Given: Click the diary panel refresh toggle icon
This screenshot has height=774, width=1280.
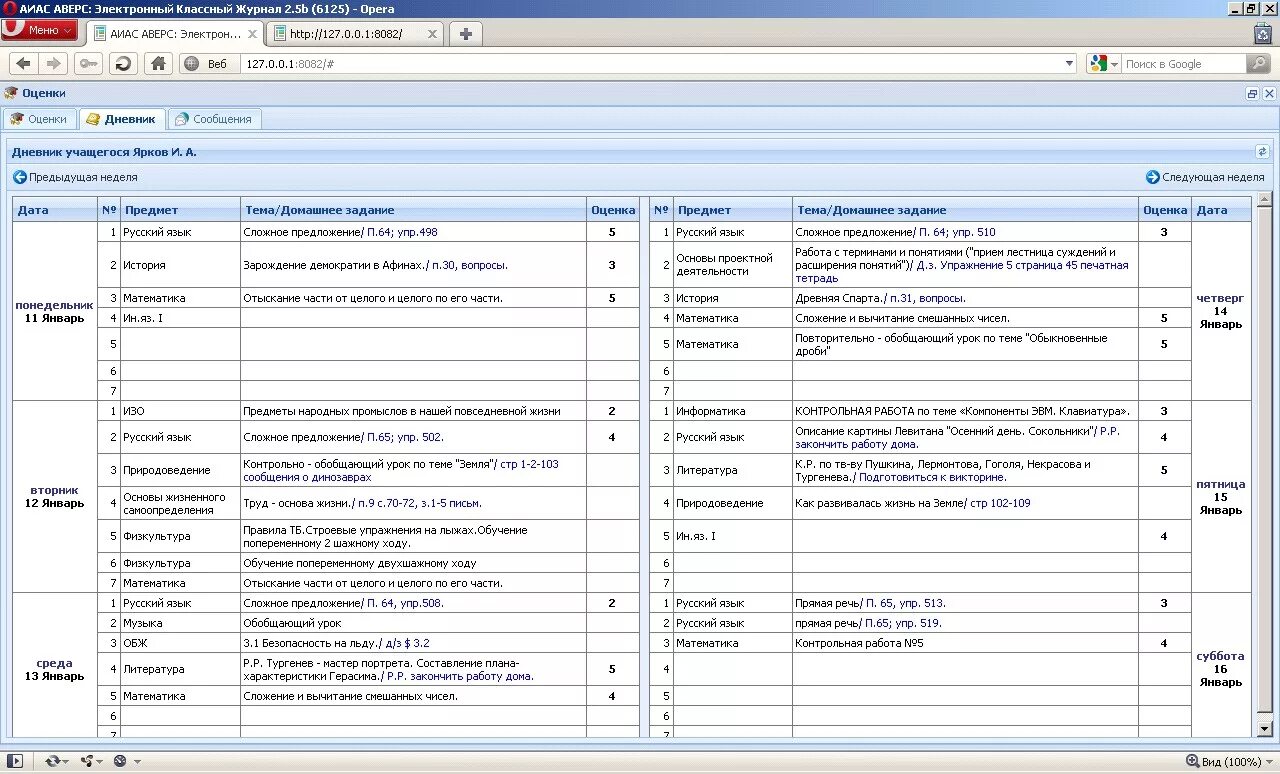Looking at the screenshot, I should point(1262,152).
